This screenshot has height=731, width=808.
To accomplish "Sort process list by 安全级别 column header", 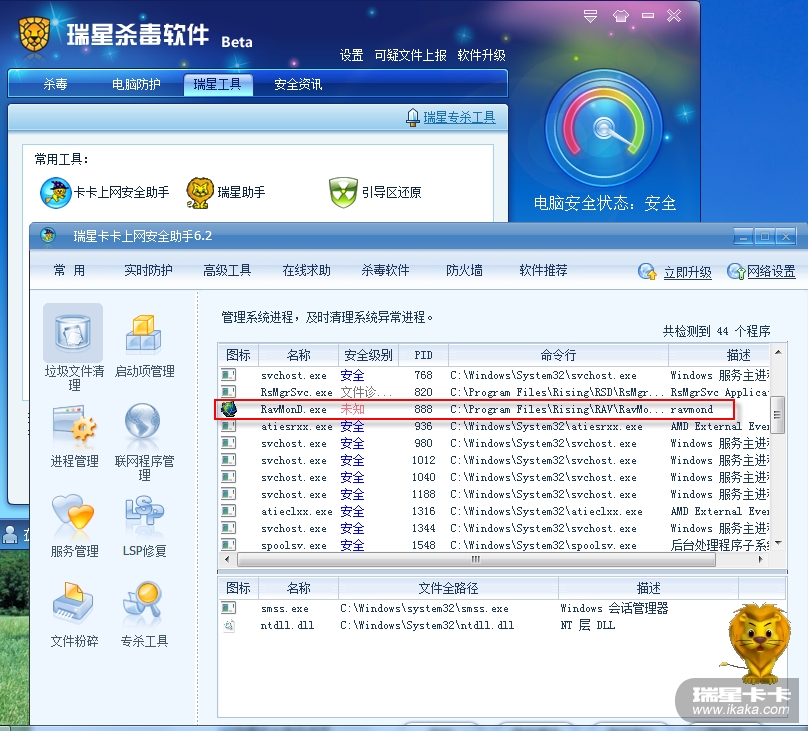I will click(368, 355).
